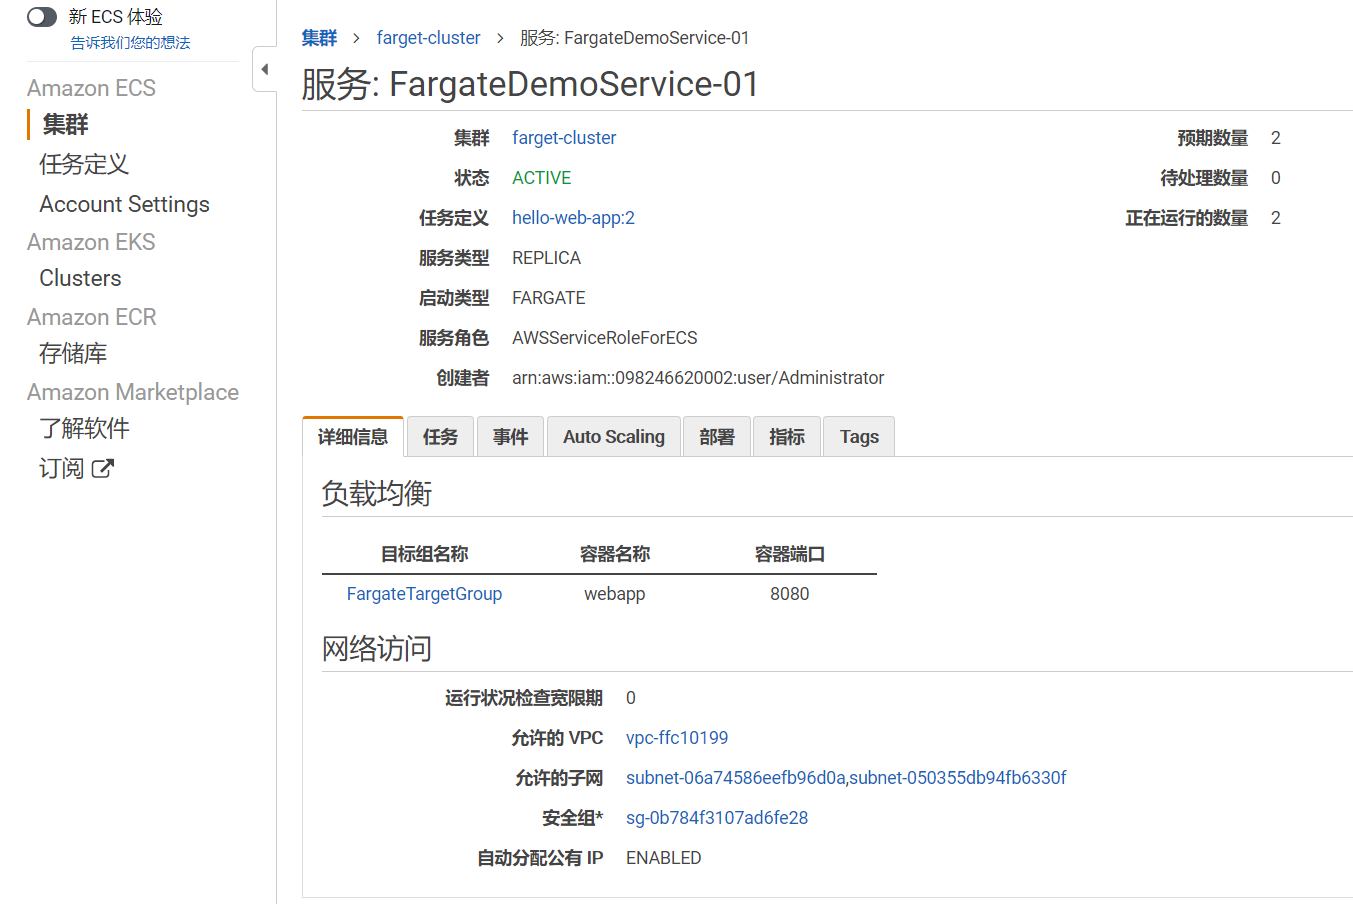This screenshot has height=904, width=1353.
Task: Open 任务定义 in the sidebar
Action: pyautogui.click(x=84, y=164)
